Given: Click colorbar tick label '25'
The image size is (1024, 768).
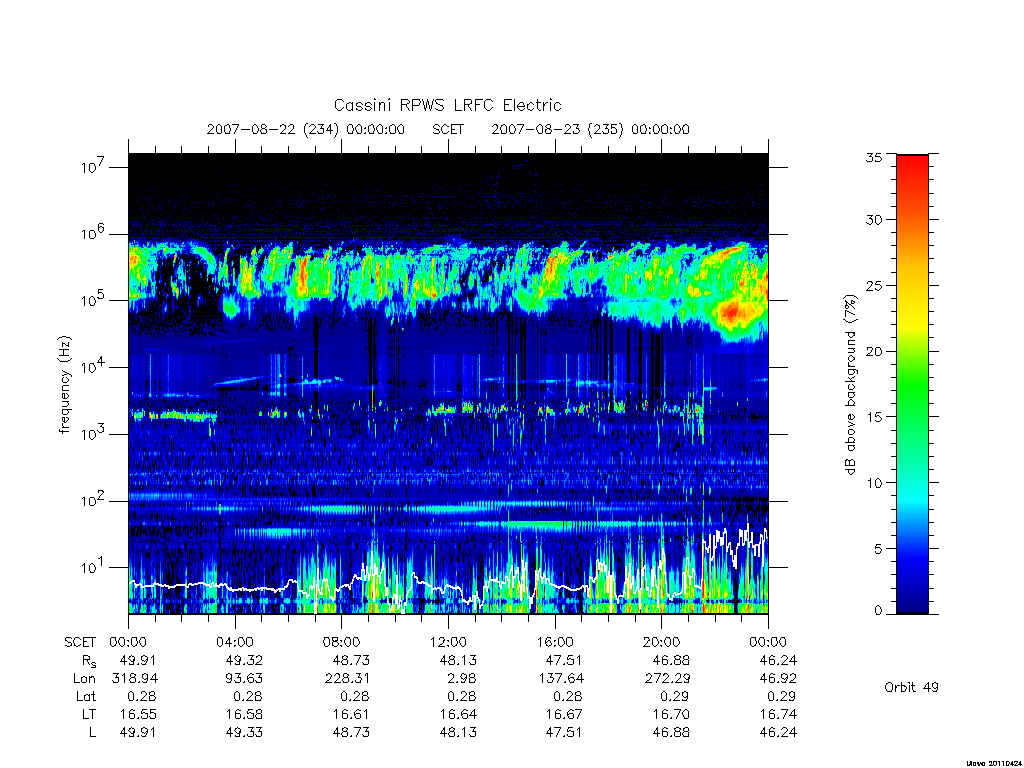Looking at the screenshot, I should tap(873, 285).
